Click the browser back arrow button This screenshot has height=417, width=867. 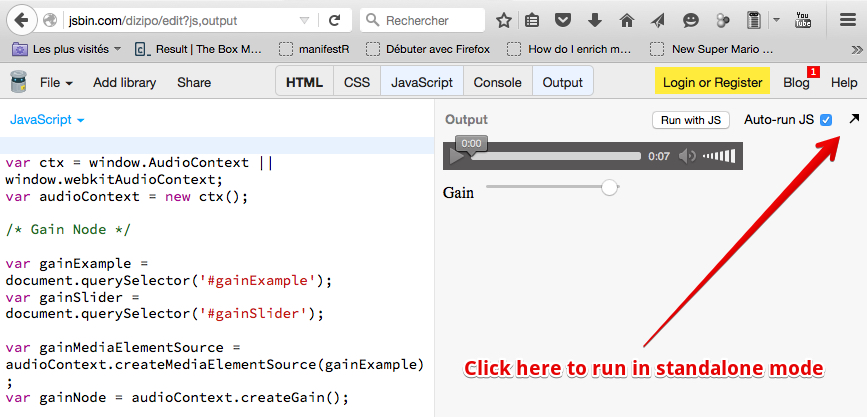[x=21, y=20]
